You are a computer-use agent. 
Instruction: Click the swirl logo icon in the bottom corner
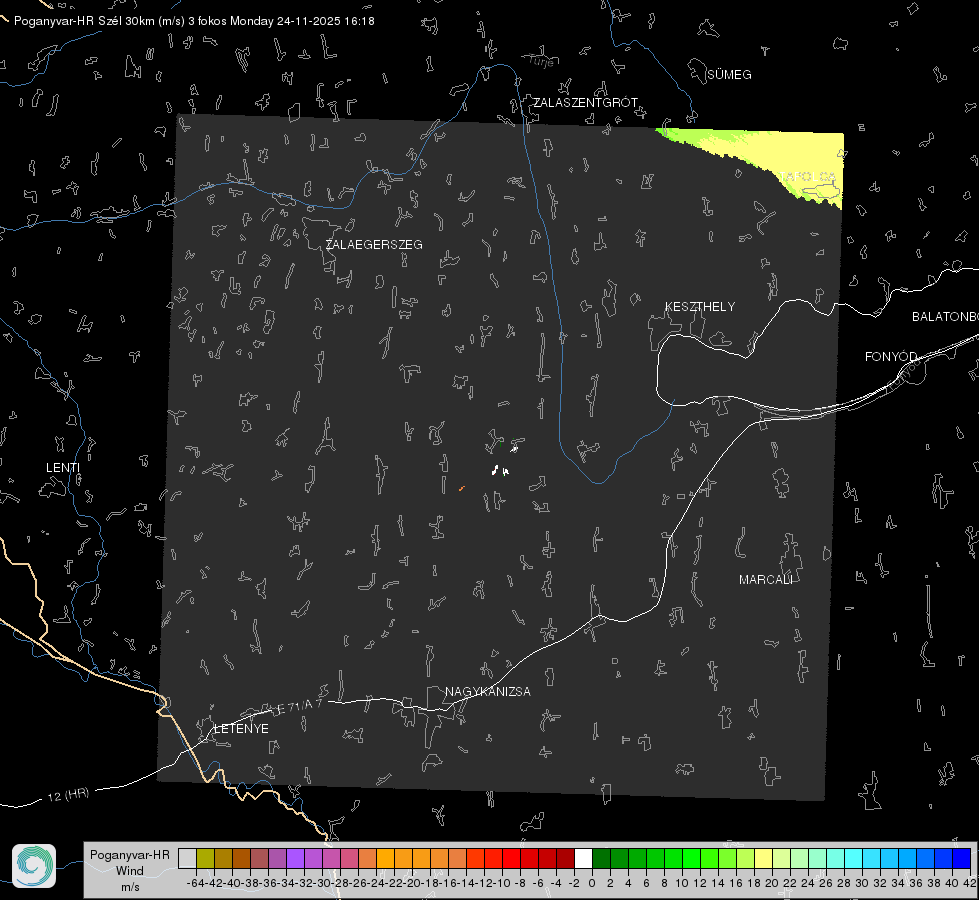[x=34, y=866]
